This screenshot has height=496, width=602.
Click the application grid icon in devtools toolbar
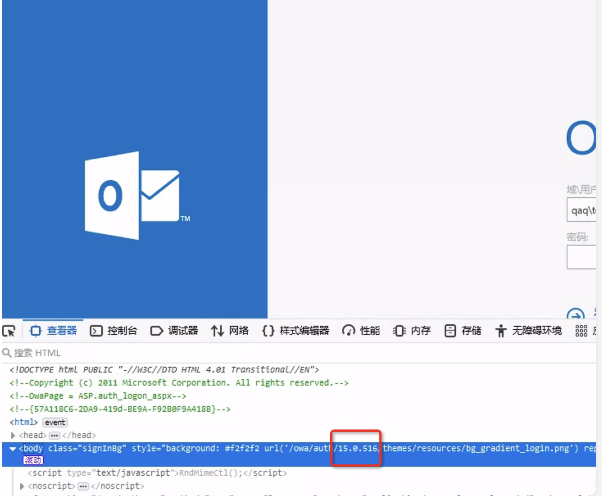pyautogui.click(x=581, y=331)
